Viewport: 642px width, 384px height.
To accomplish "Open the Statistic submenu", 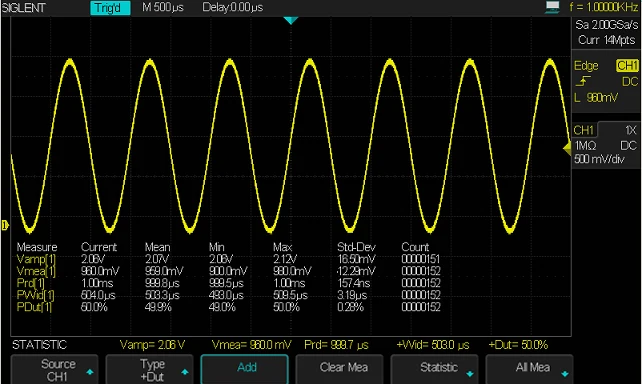I will (x=434, y=370).
